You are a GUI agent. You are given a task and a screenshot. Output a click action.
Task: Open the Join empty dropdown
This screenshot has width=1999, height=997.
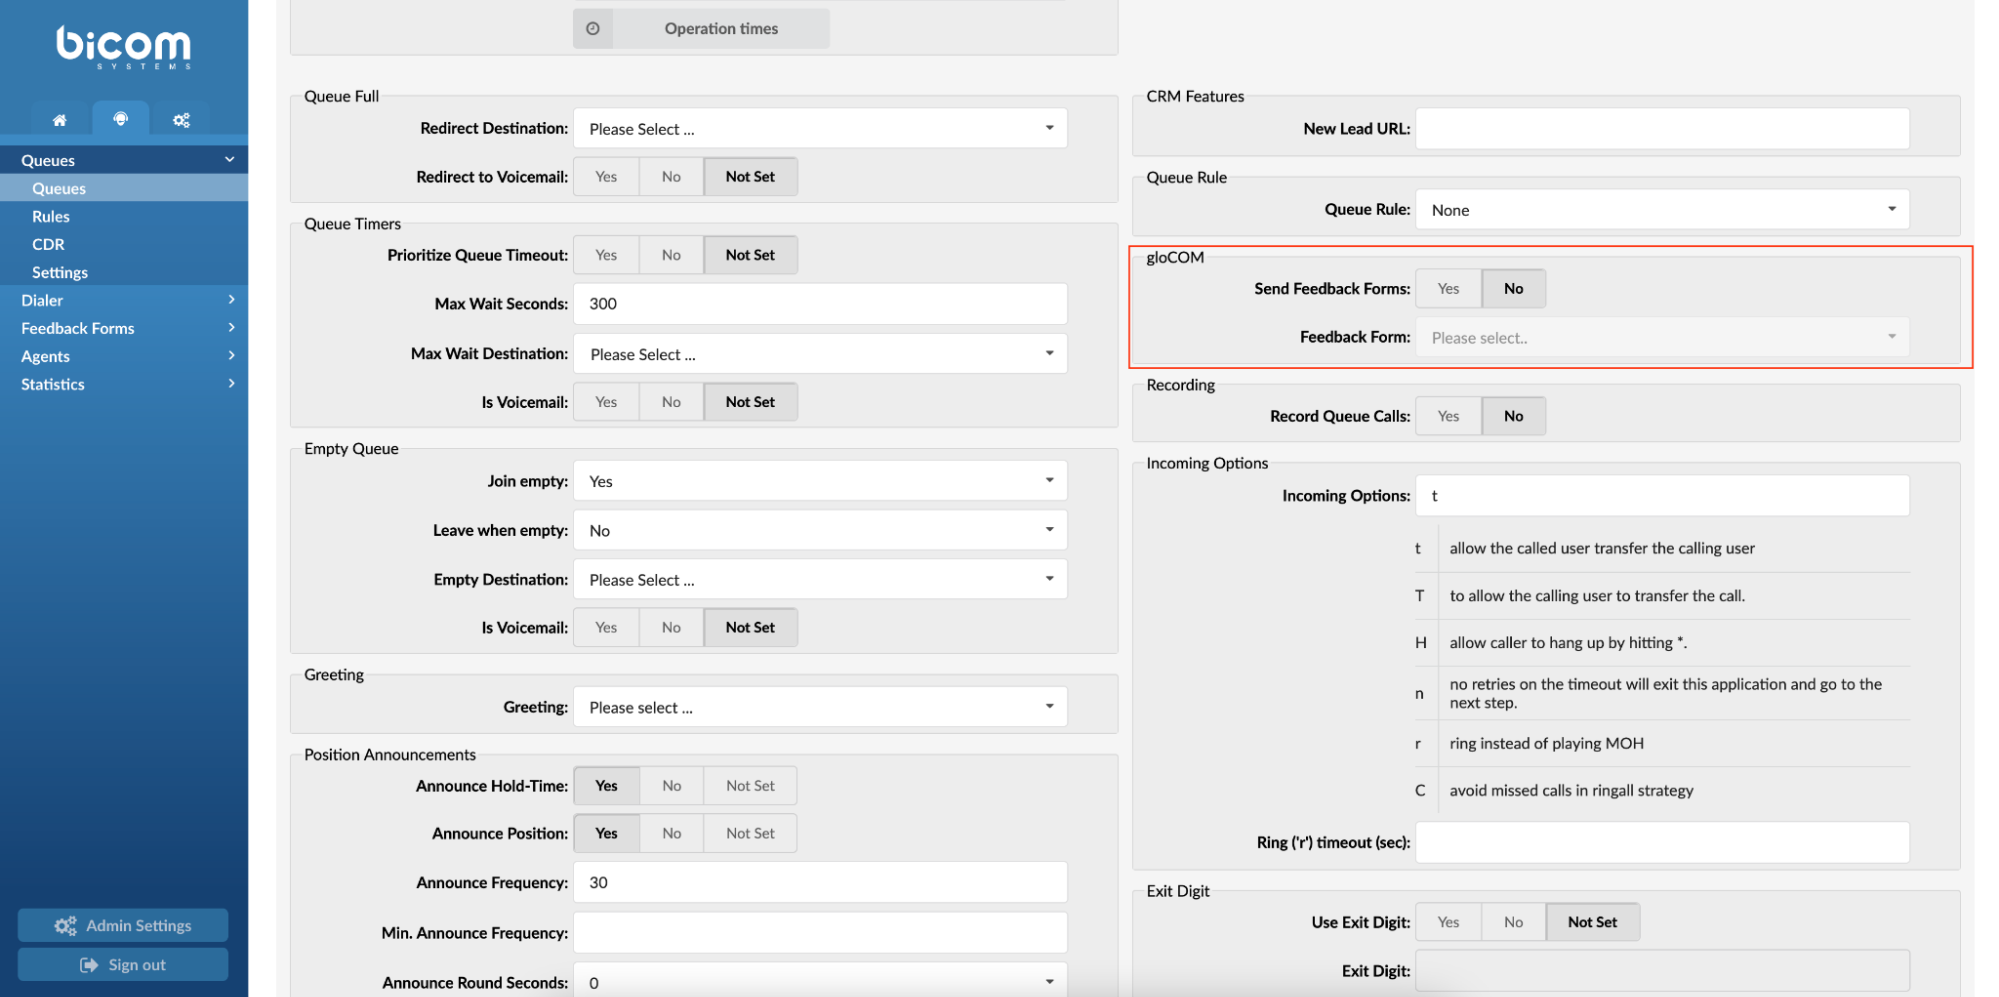click(x=819, y=481)
